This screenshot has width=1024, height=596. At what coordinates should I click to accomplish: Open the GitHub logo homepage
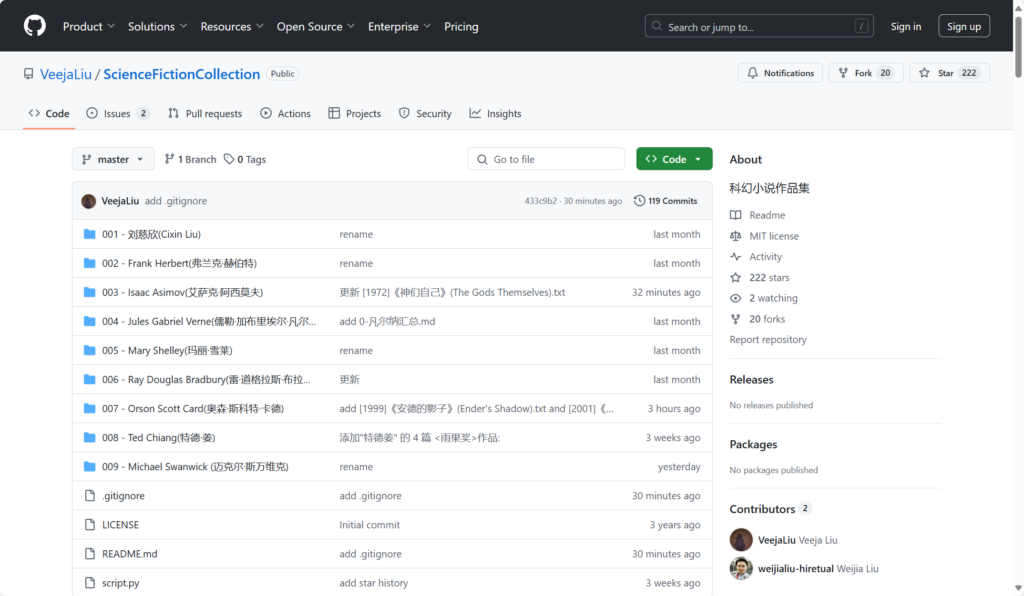(x=35, y=26)
